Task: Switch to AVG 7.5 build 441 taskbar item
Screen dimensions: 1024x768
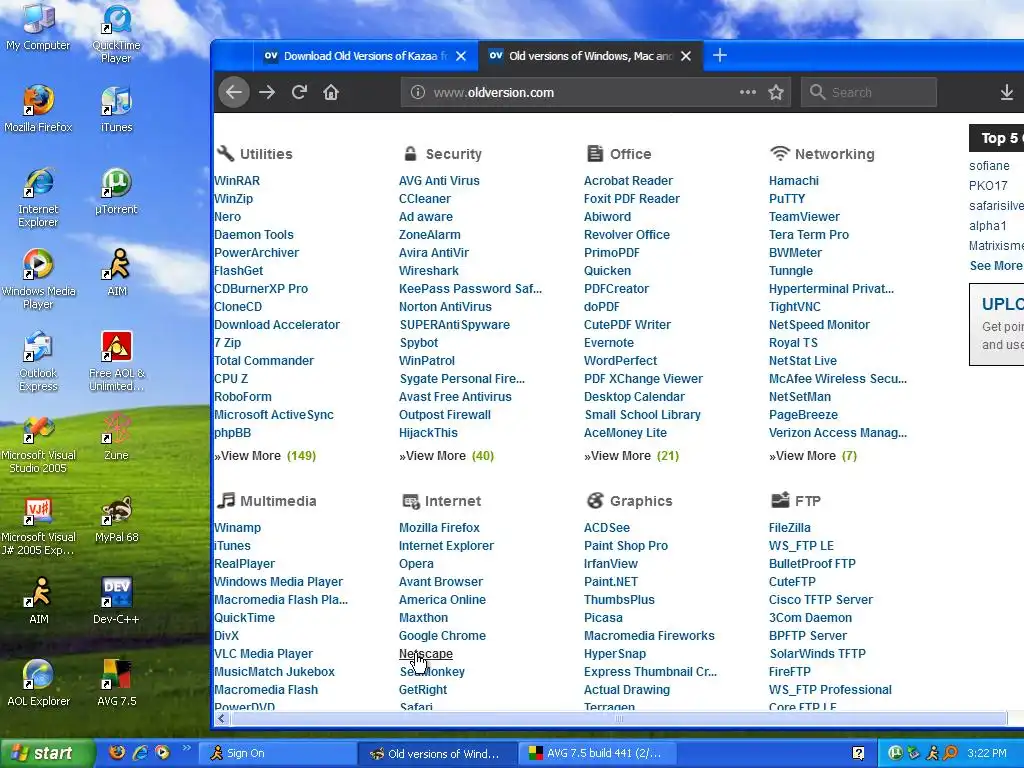Action: point(598,753)
